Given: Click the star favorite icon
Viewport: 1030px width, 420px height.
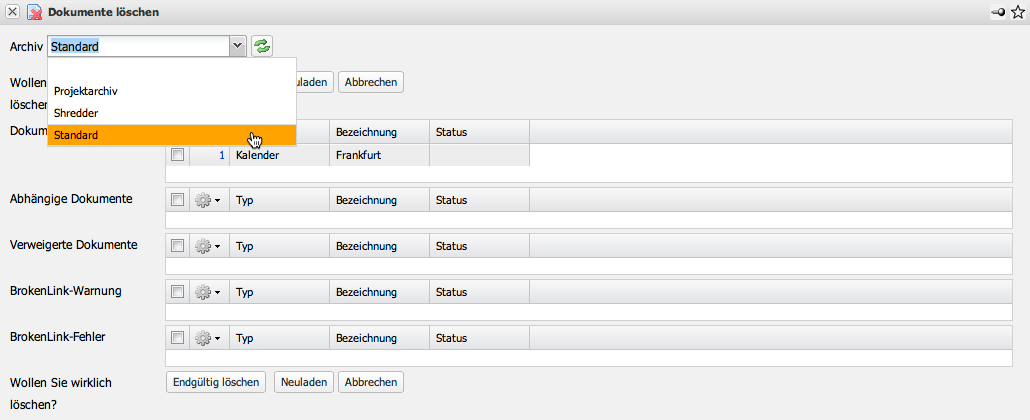Looking at the screenshot, I should pyautogui.click(x=1018, y=11).
